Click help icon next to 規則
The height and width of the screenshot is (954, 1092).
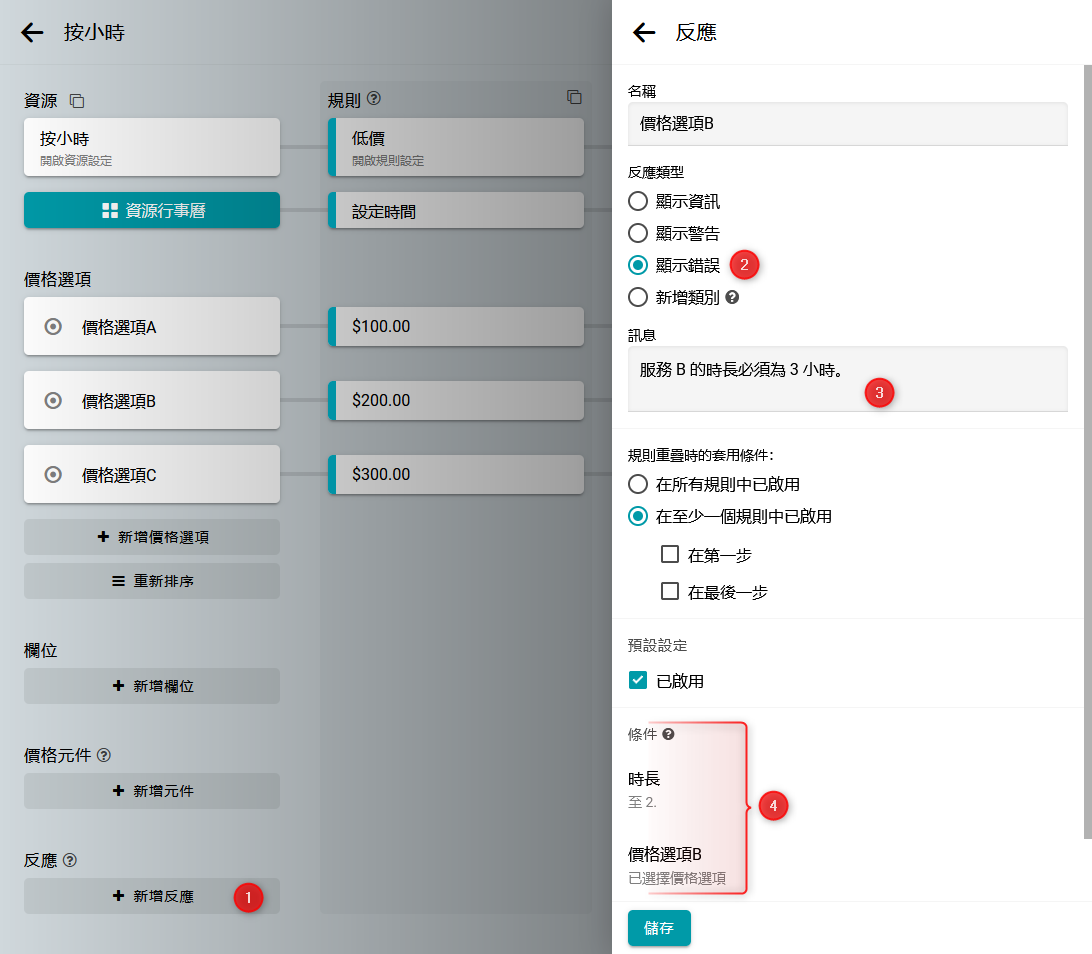coord(375,99)
